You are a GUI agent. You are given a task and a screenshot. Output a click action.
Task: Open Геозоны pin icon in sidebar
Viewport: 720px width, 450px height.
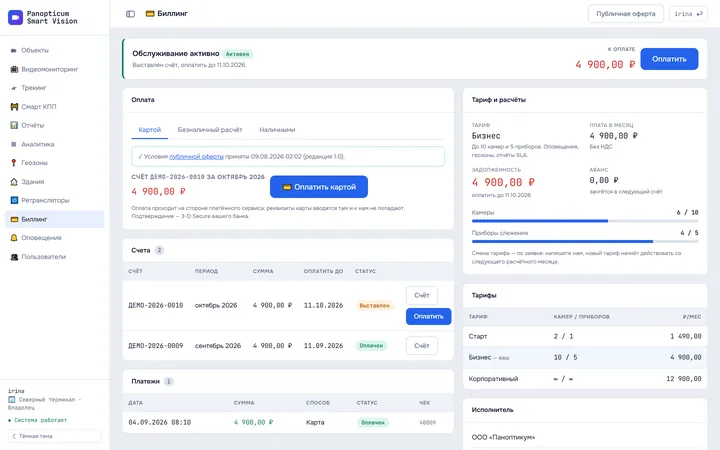[14, 163]
